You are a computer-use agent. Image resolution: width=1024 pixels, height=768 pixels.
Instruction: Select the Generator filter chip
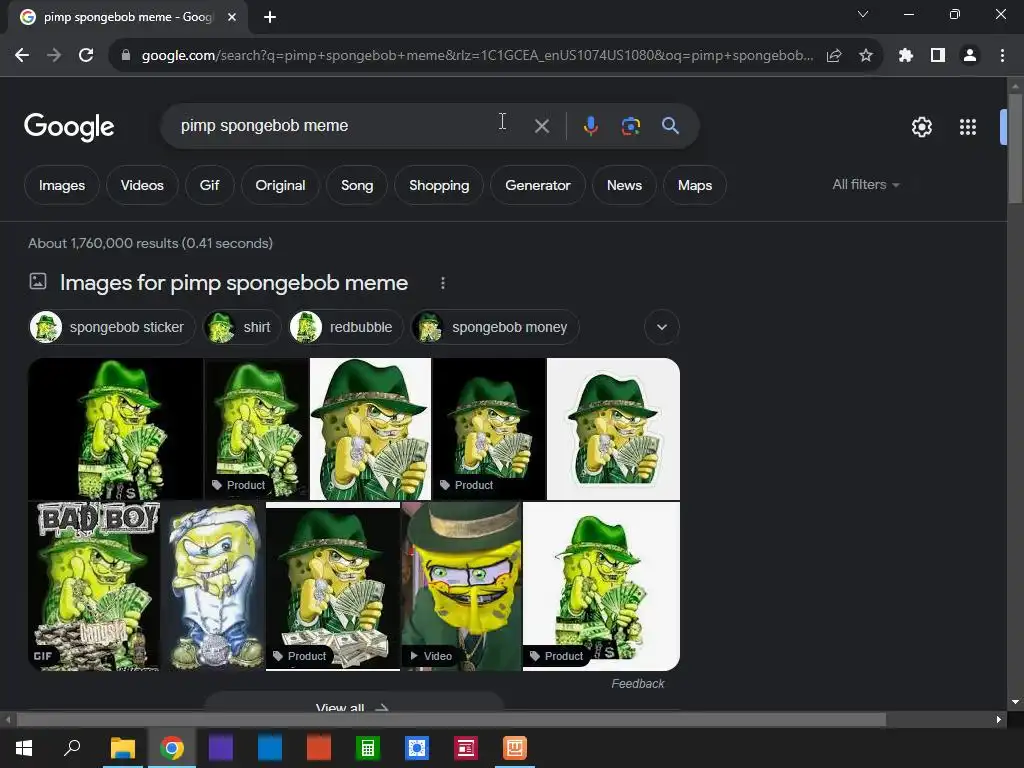pos(537,185)
